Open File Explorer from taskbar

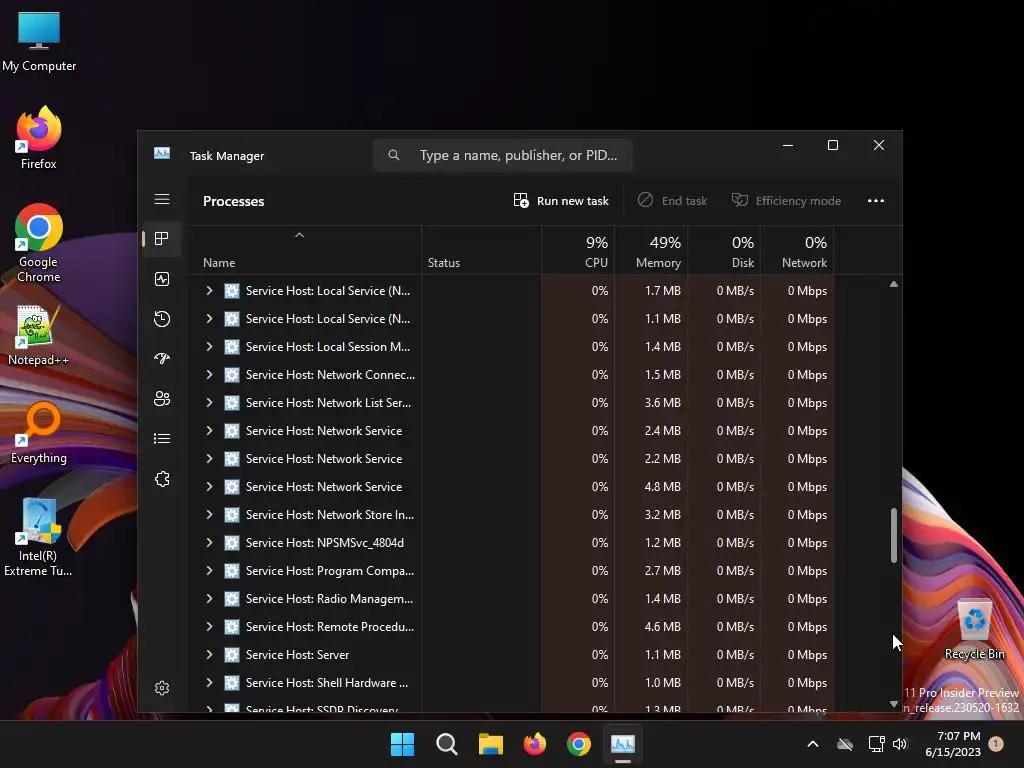tap(490, 744)
